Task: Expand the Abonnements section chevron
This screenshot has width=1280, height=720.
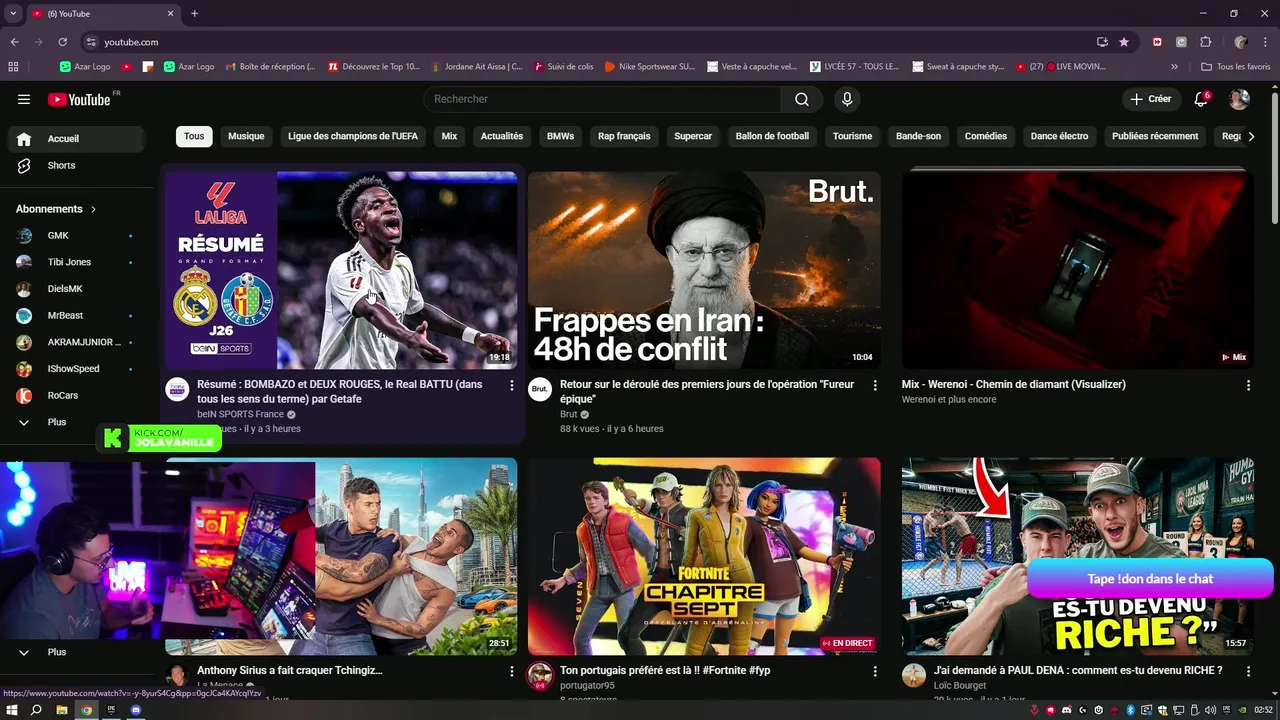Action: coord(94,209)
